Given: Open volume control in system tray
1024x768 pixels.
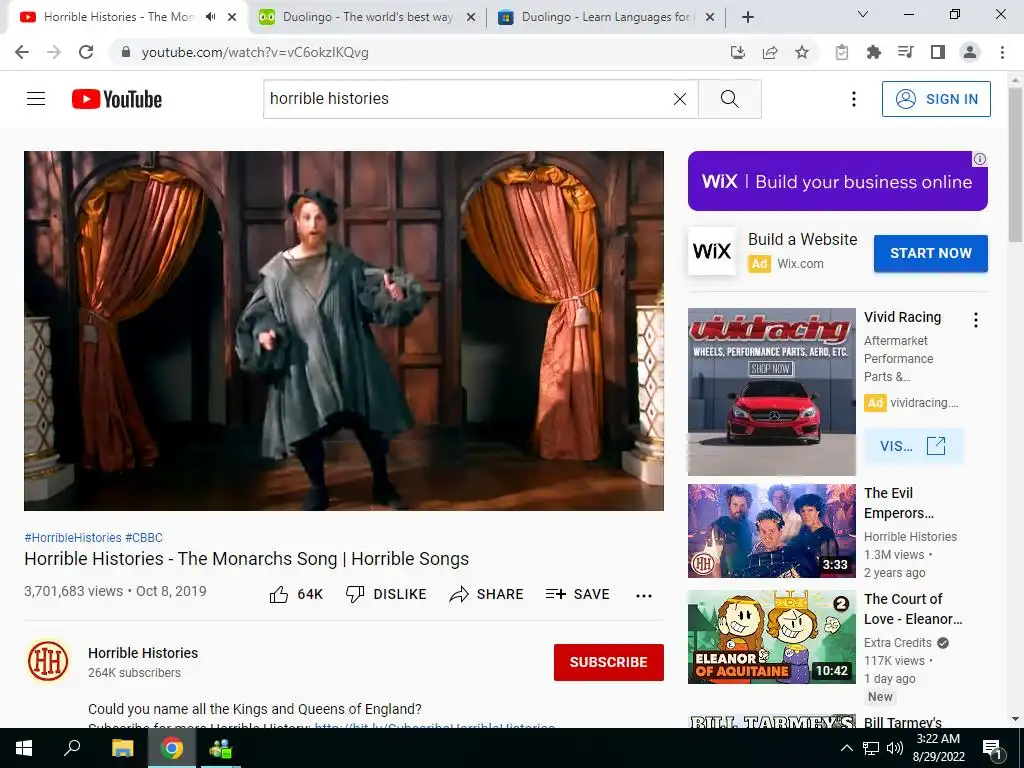Looking at the screenshot, I should [895, 748].
